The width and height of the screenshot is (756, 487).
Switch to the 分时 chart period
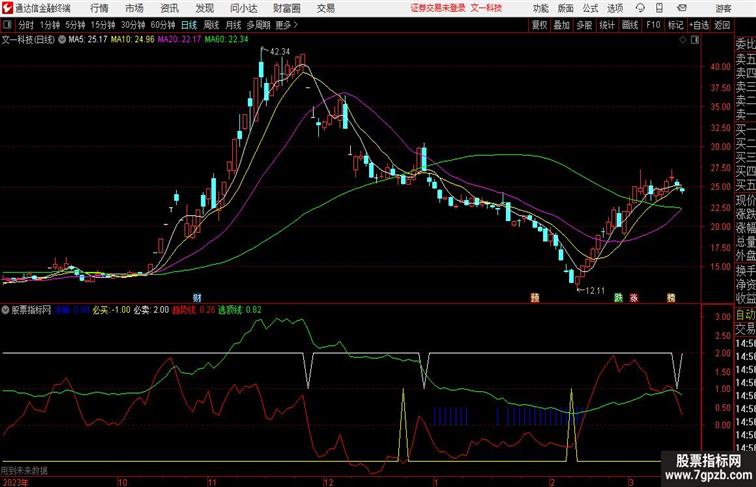click(x=26, y=25)
